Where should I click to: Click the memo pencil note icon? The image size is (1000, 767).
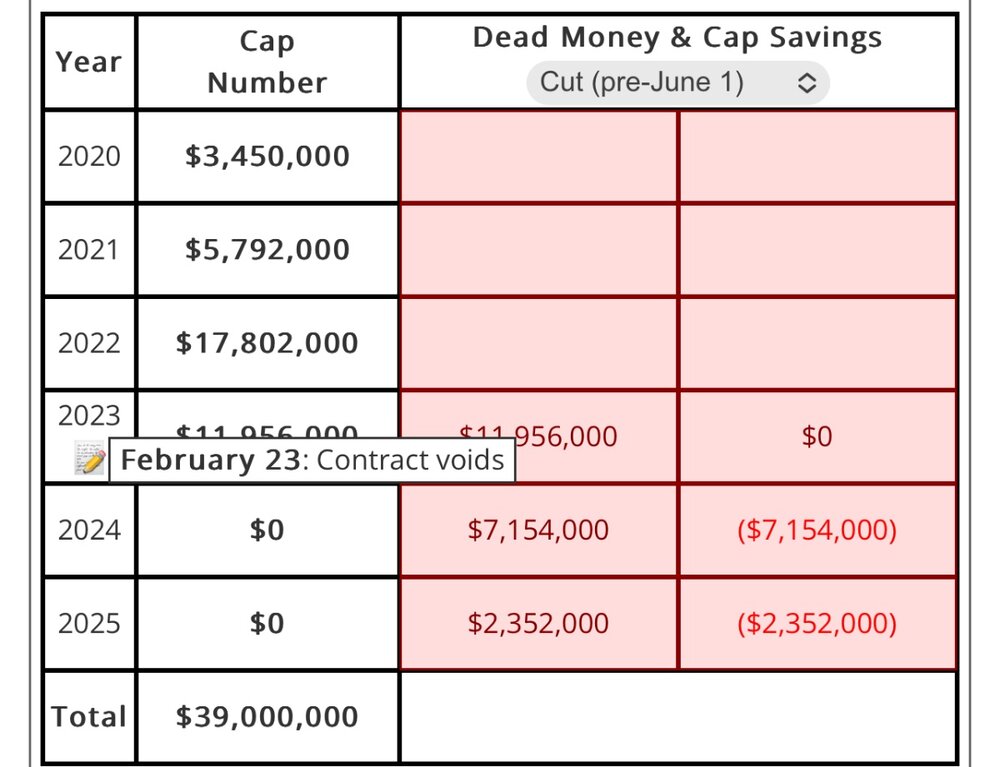coord(90,460)
